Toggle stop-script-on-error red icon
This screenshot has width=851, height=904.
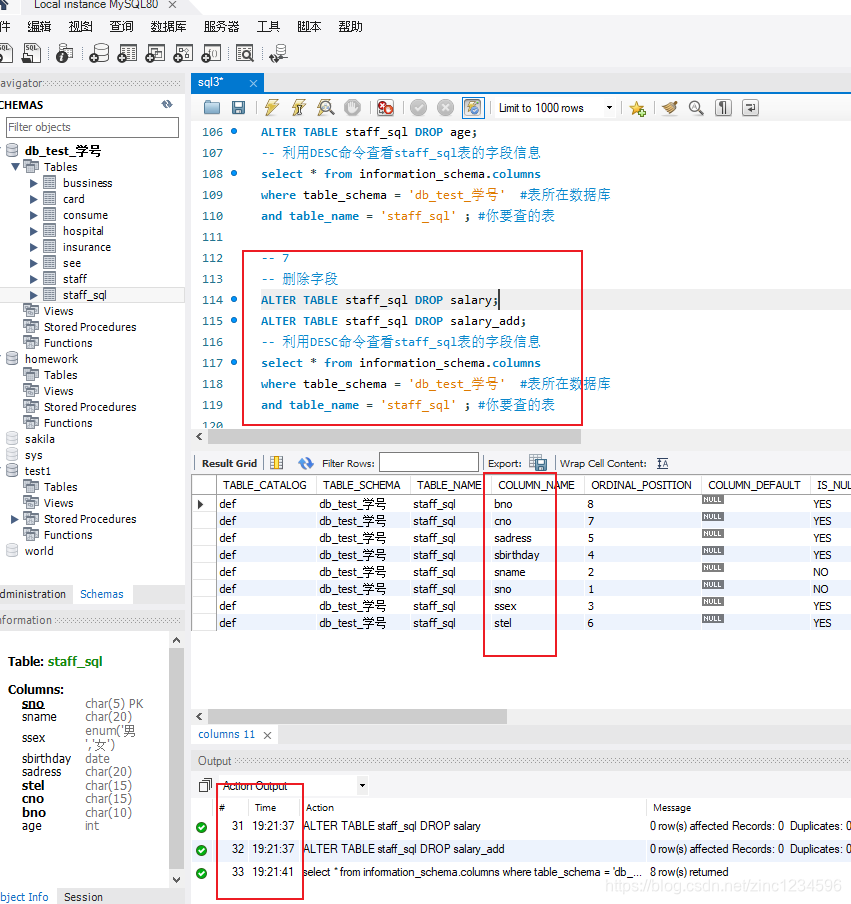pos(385,107)
